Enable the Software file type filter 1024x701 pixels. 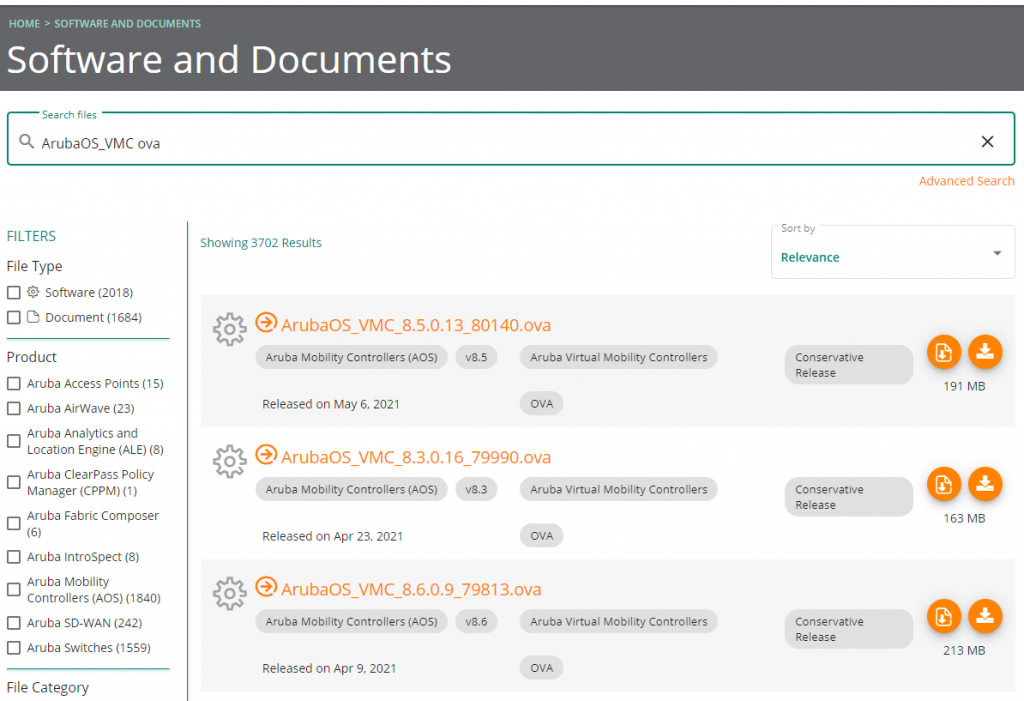[x=14, y=293]
